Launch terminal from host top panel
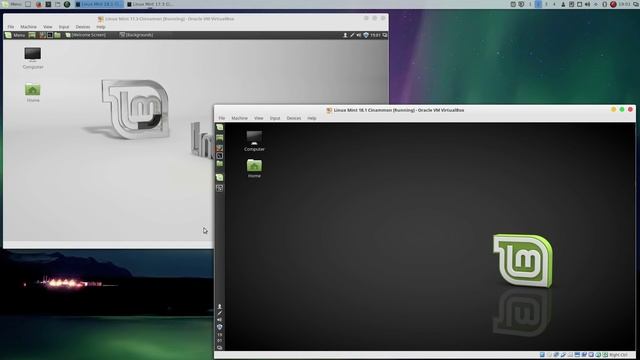 pos(48,4)
